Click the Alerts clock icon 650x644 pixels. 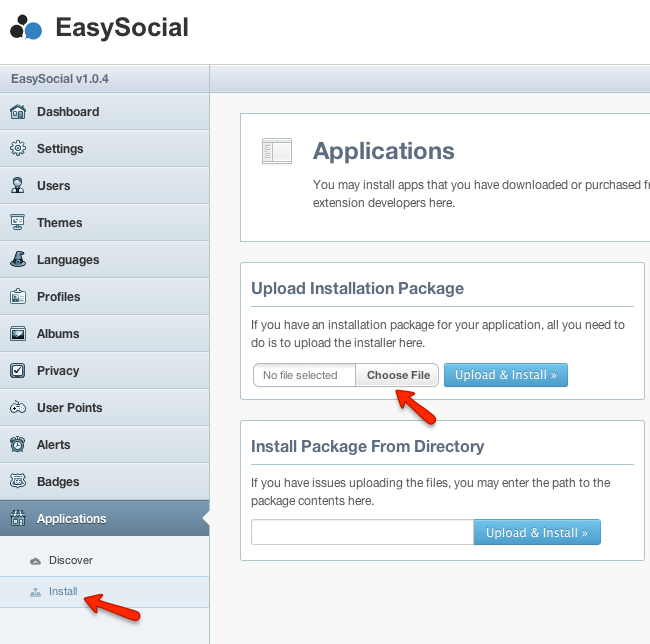tap(18, 445)
